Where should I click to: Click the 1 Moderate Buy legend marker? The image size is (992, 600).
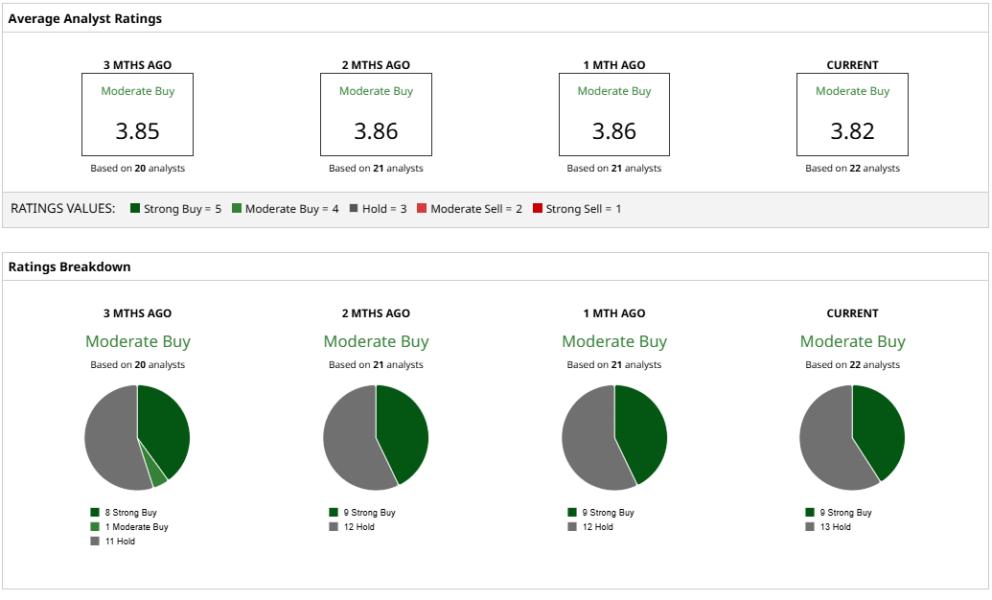[94, 528]
